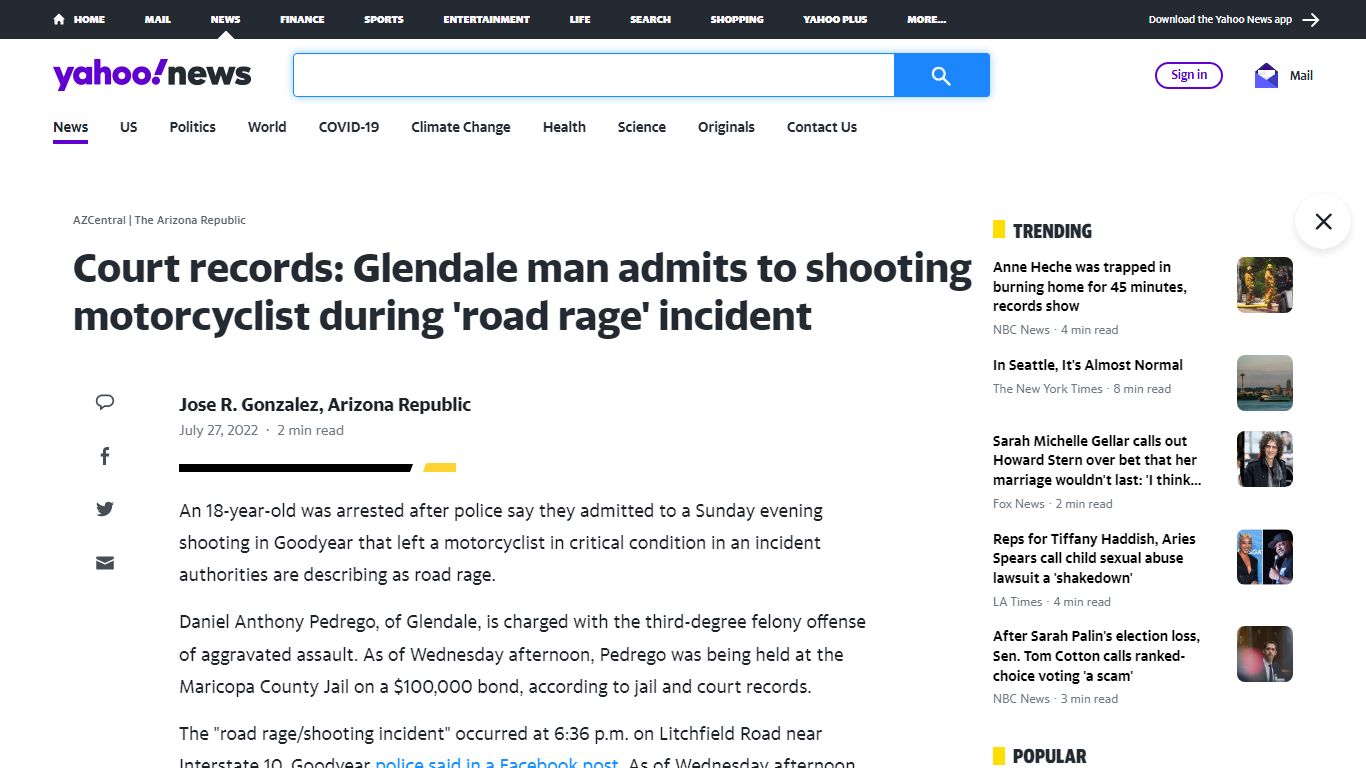1366x768 pixels.
Task: Open the Anne Heche trapped in burning home story
Action: tap(1089, 287)
